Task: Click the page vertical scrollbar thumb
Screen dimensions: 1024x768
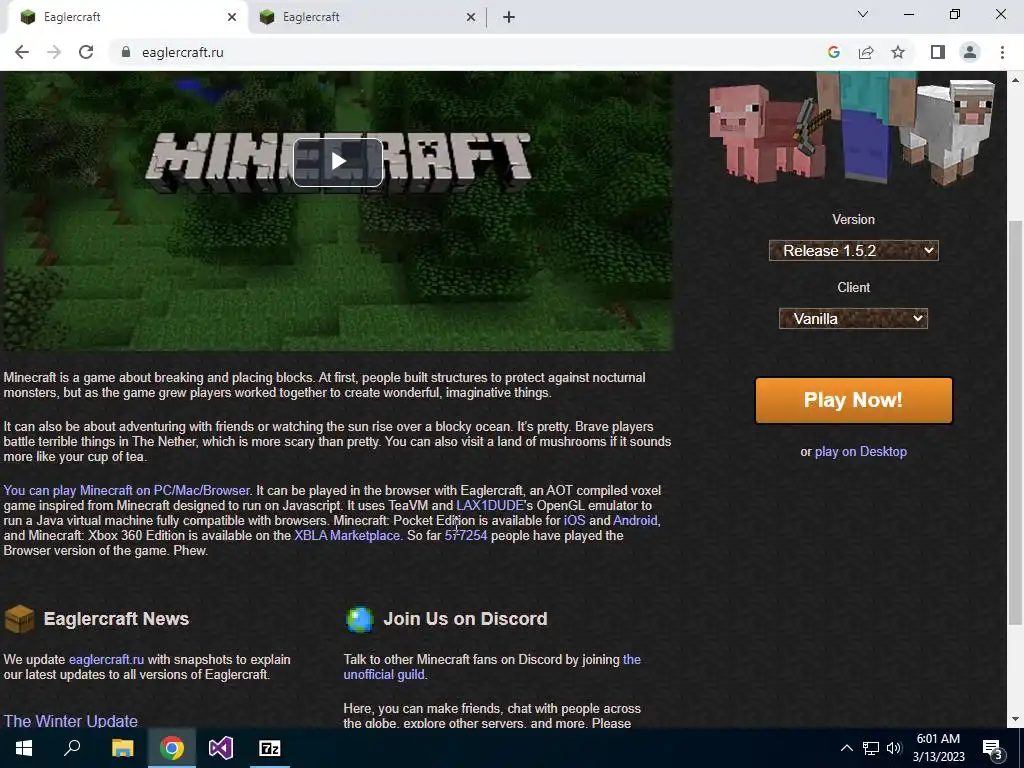Action: click(1015, 421)
